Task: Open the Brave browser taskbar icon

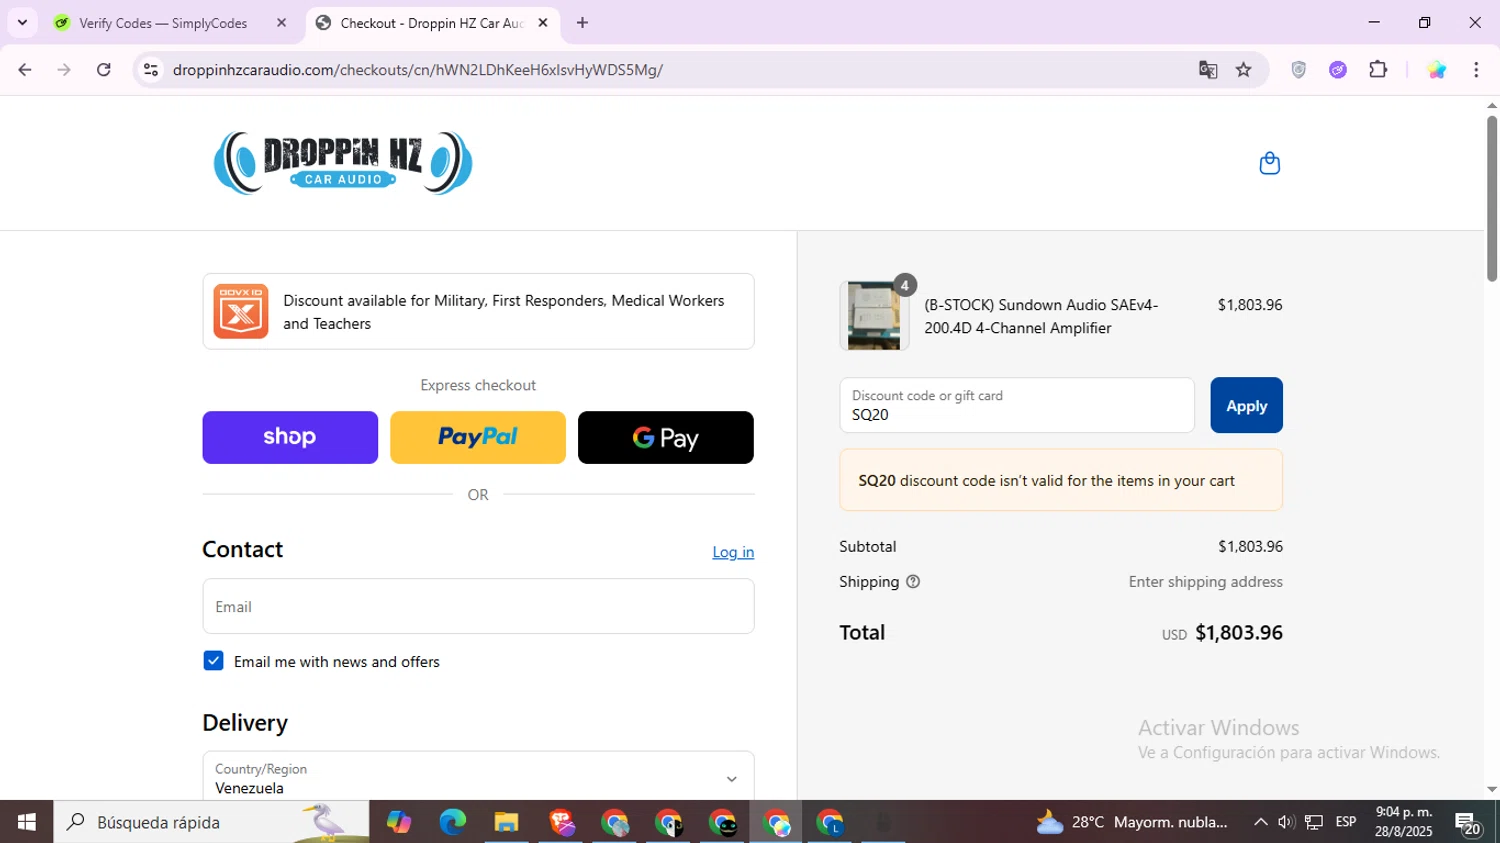Action: coord(561,822)
